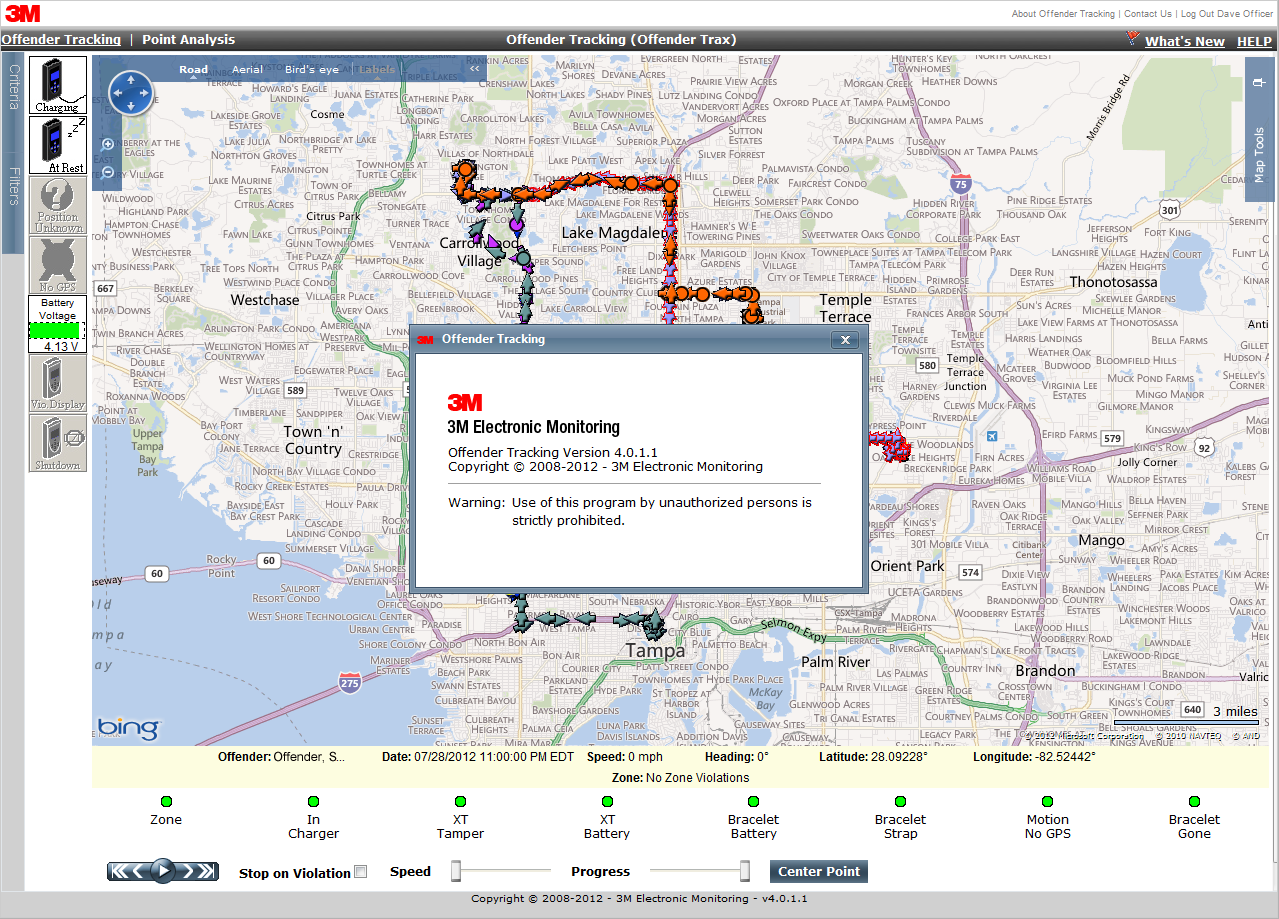Click the 'Speed: 0 mph' info value
This screenshot has width=1279, height=919.
(625, 757)
